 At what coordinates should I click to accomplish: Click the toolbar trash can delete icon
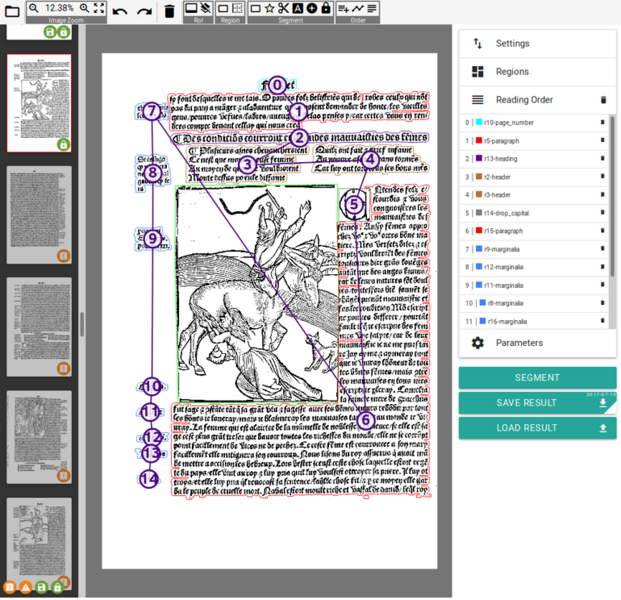(x=170, y=11)
